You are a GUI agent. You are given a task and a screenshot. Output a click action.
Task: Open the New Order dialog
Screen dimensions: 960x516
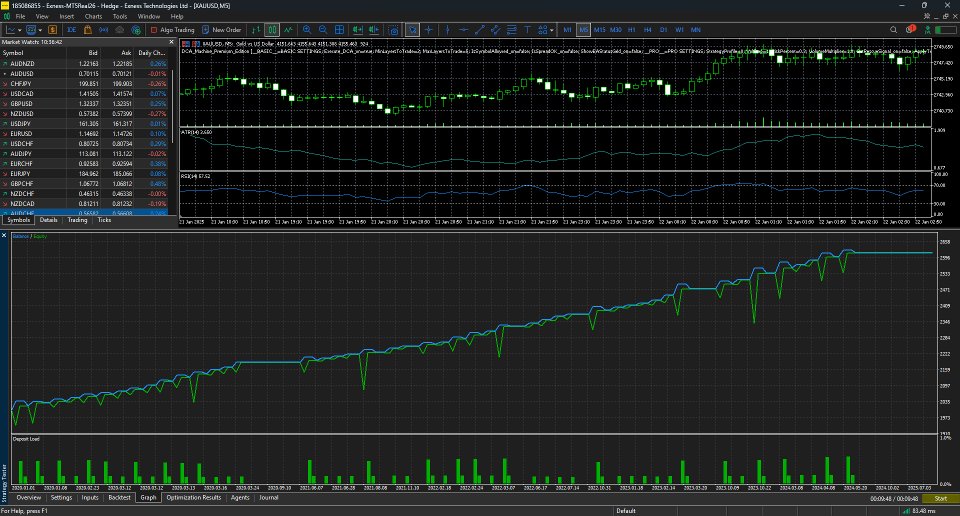tap(222, 29)
